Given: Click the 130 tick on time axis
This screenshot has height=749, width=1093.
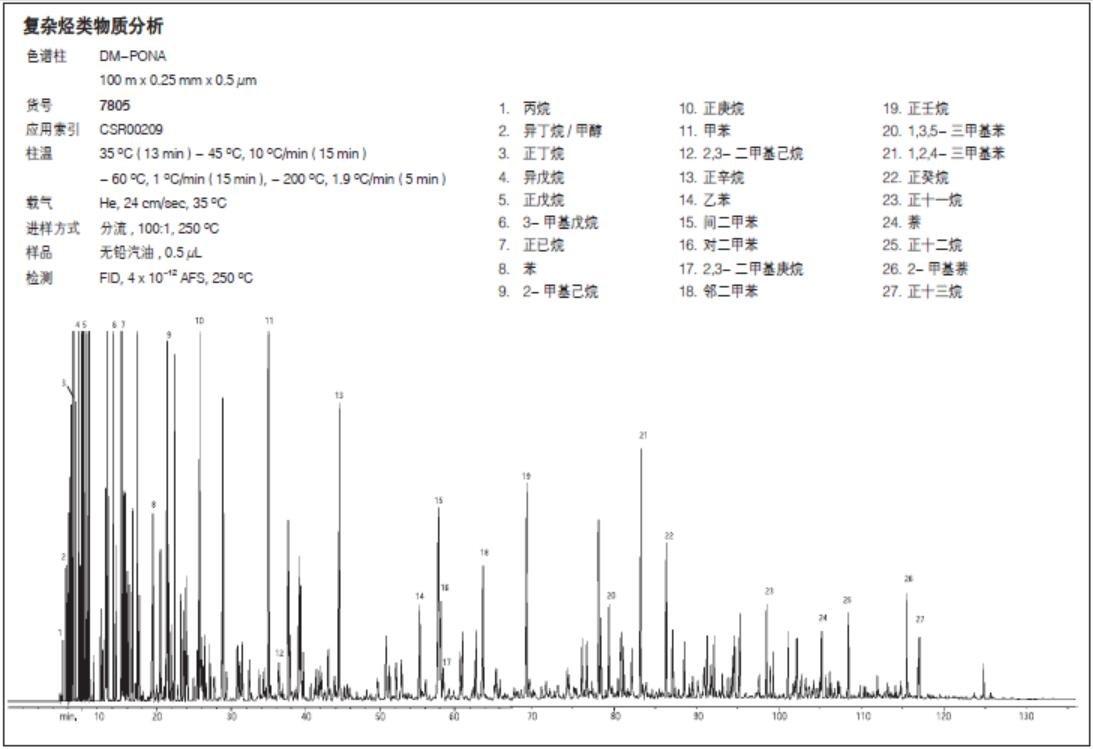Looking at the screenshot, I should pos(1026,716).
